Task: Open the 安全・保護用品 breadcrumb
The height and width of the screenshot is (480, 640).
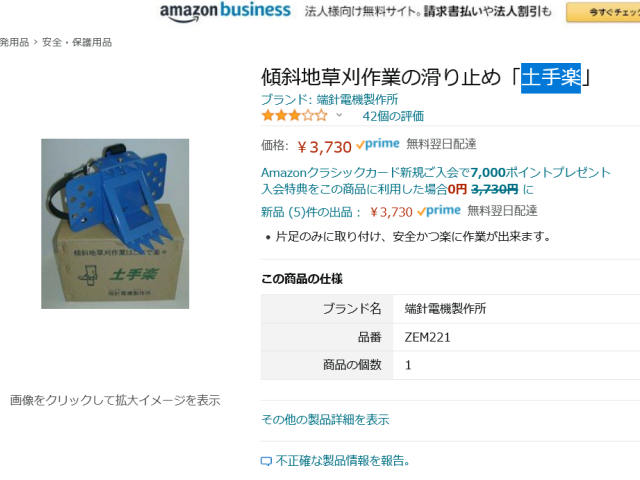Action: pos(77,42)
